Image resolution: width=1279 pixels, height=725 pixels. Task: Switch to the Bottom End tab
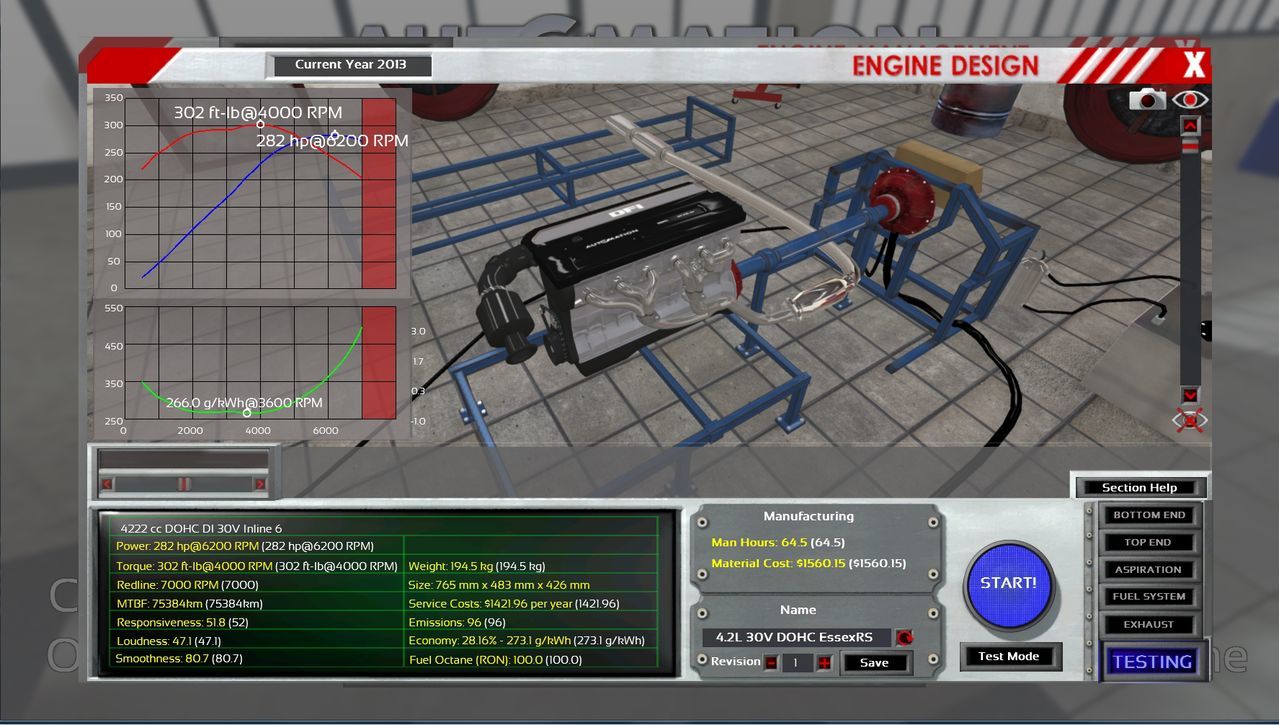[x=1150, y=515]
